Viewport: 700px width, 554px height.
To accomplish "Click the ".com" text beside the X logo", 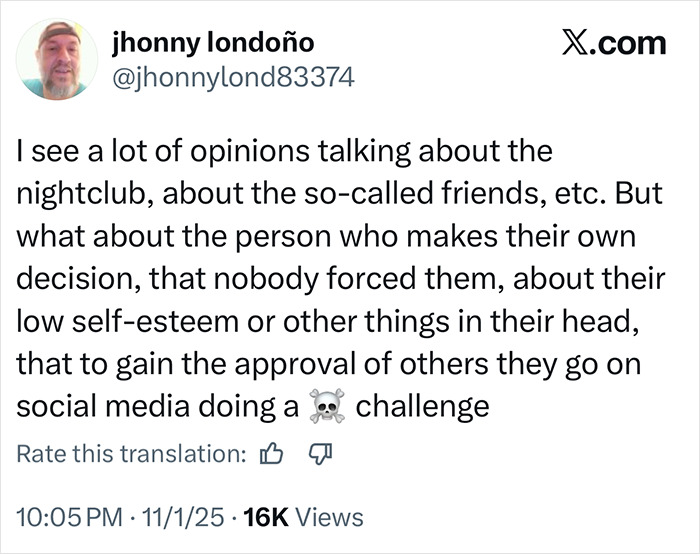I will (635, 44).
